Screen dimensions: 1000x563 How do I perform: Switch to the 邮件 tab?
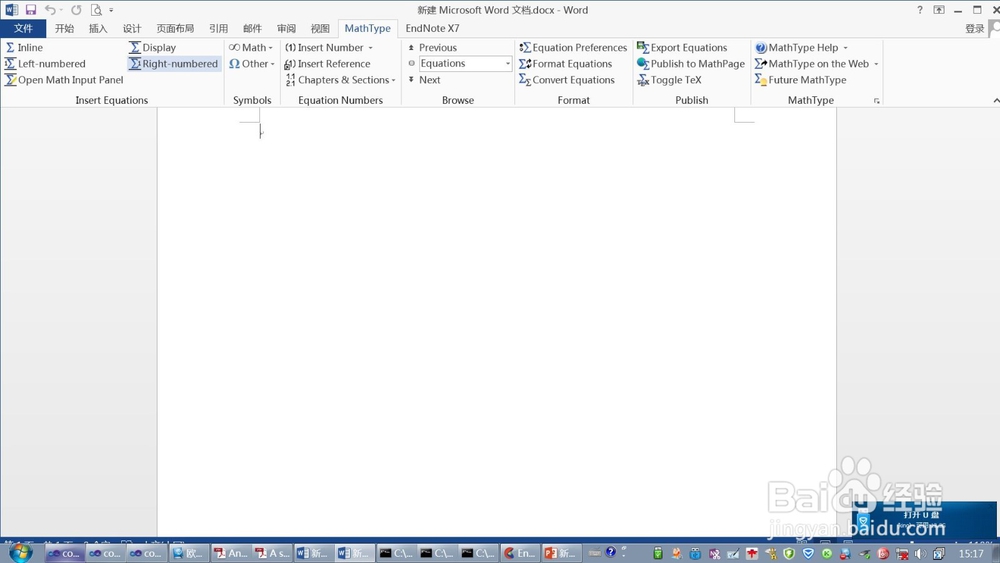253,28
